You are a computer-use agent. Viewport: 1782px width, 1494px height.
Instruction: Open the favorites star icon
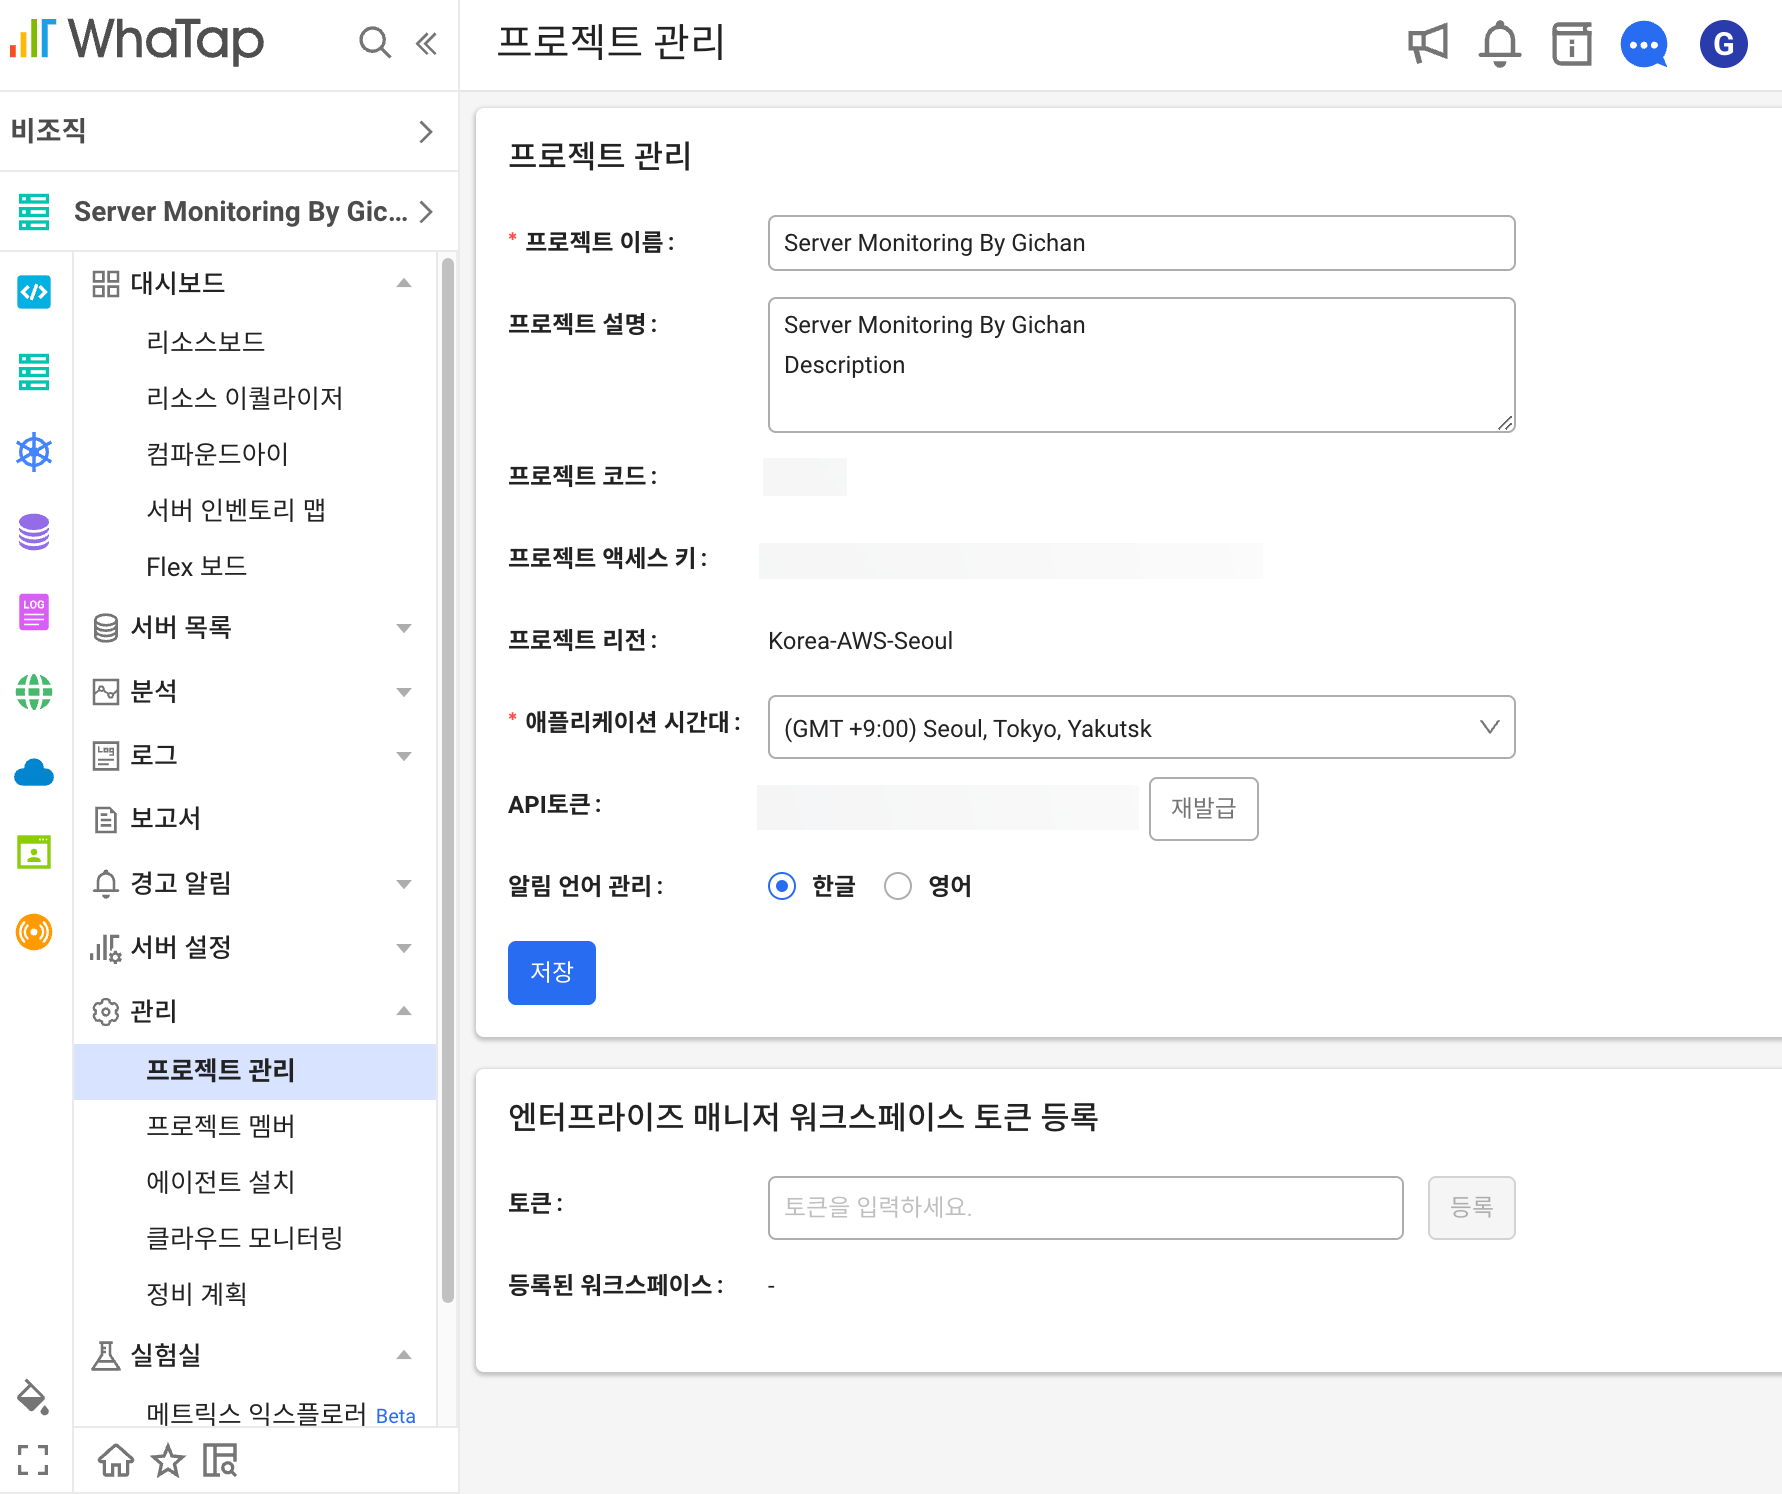[x=168, y=1460]
